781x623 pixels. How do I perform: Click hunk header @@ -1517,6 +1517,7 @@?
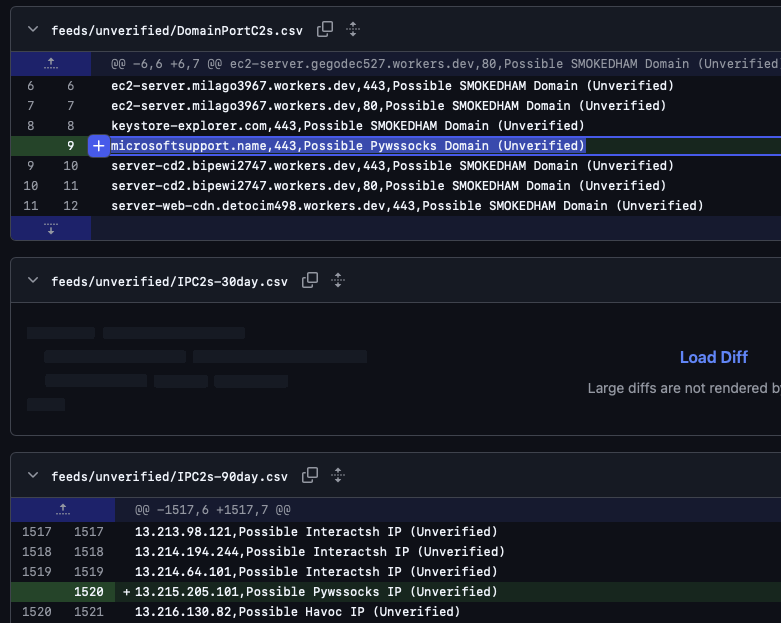click(x=213, y=510)
